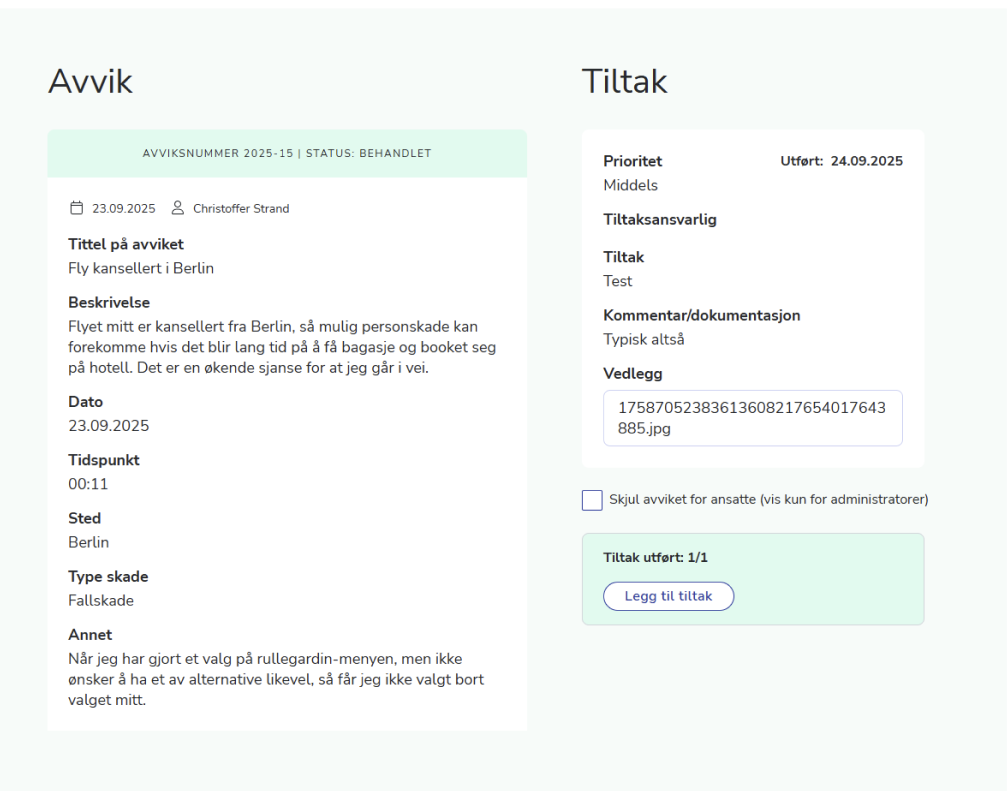This screenshot has height=791, width=1008.
Task: Click the Avviksnummer 2025-15 status banner
Action: 287,154
